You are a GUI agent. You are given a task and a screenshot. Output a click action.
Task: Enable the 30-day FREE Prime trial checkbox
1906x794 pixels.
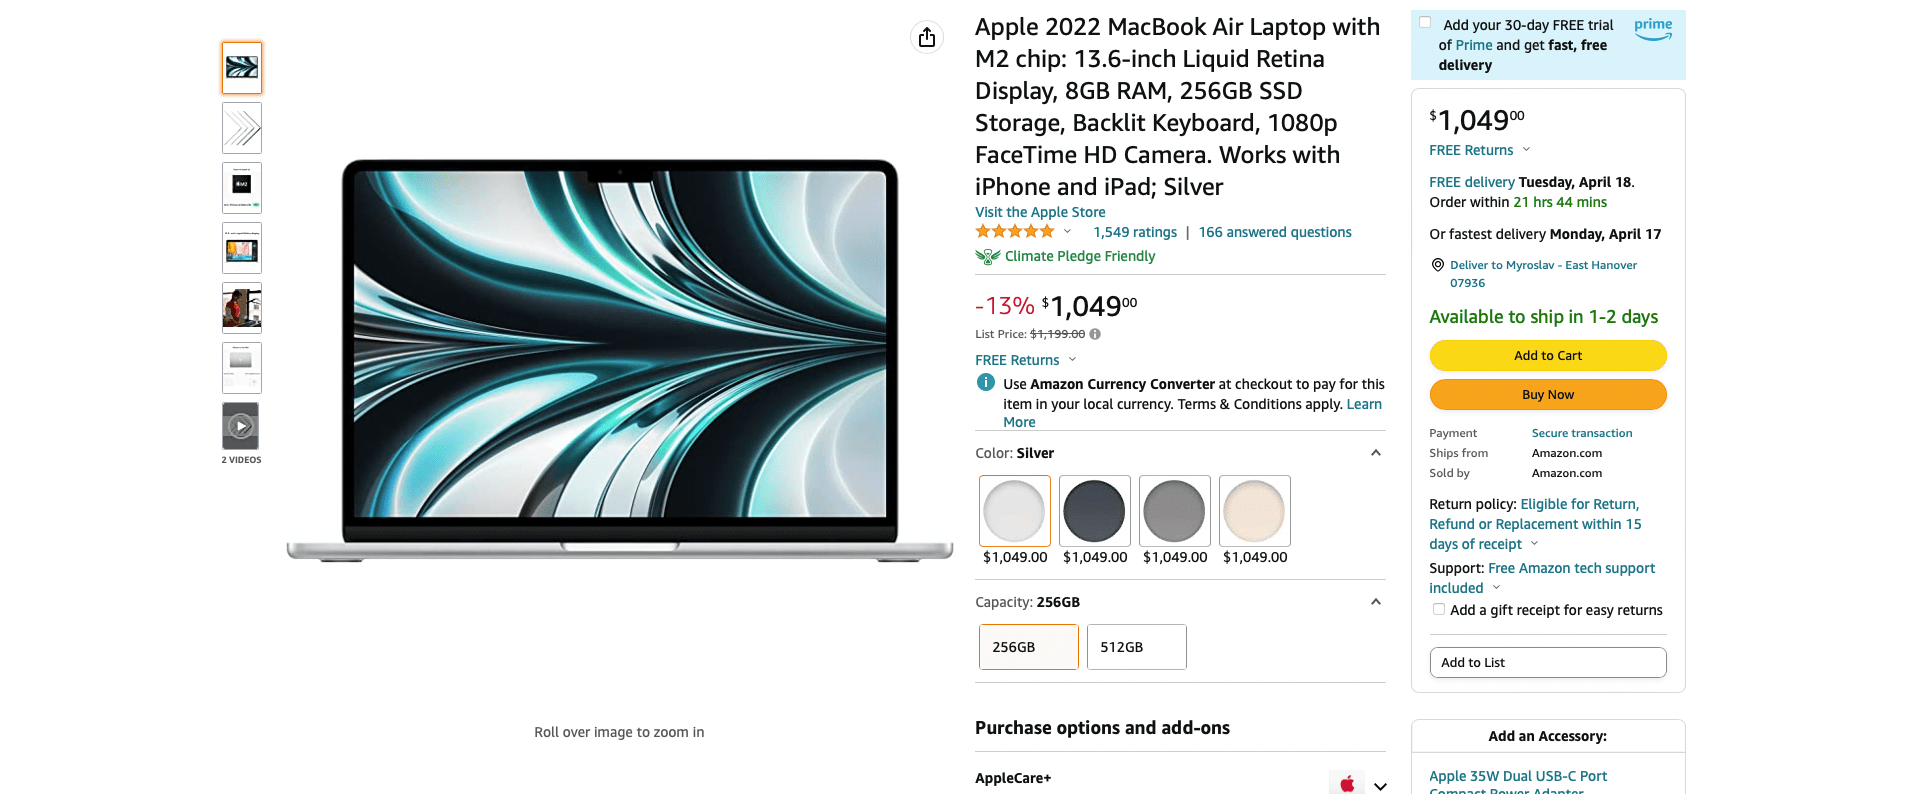pyautogui.click(x=1424, y=22)
